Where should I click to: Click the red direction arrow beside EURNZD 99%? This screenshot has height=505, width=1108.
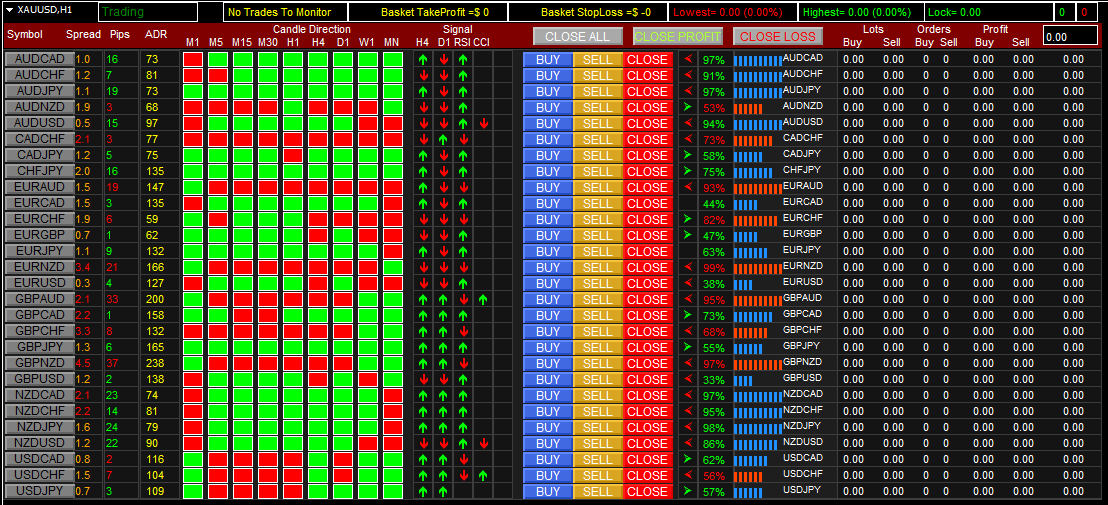pos(688,267)
